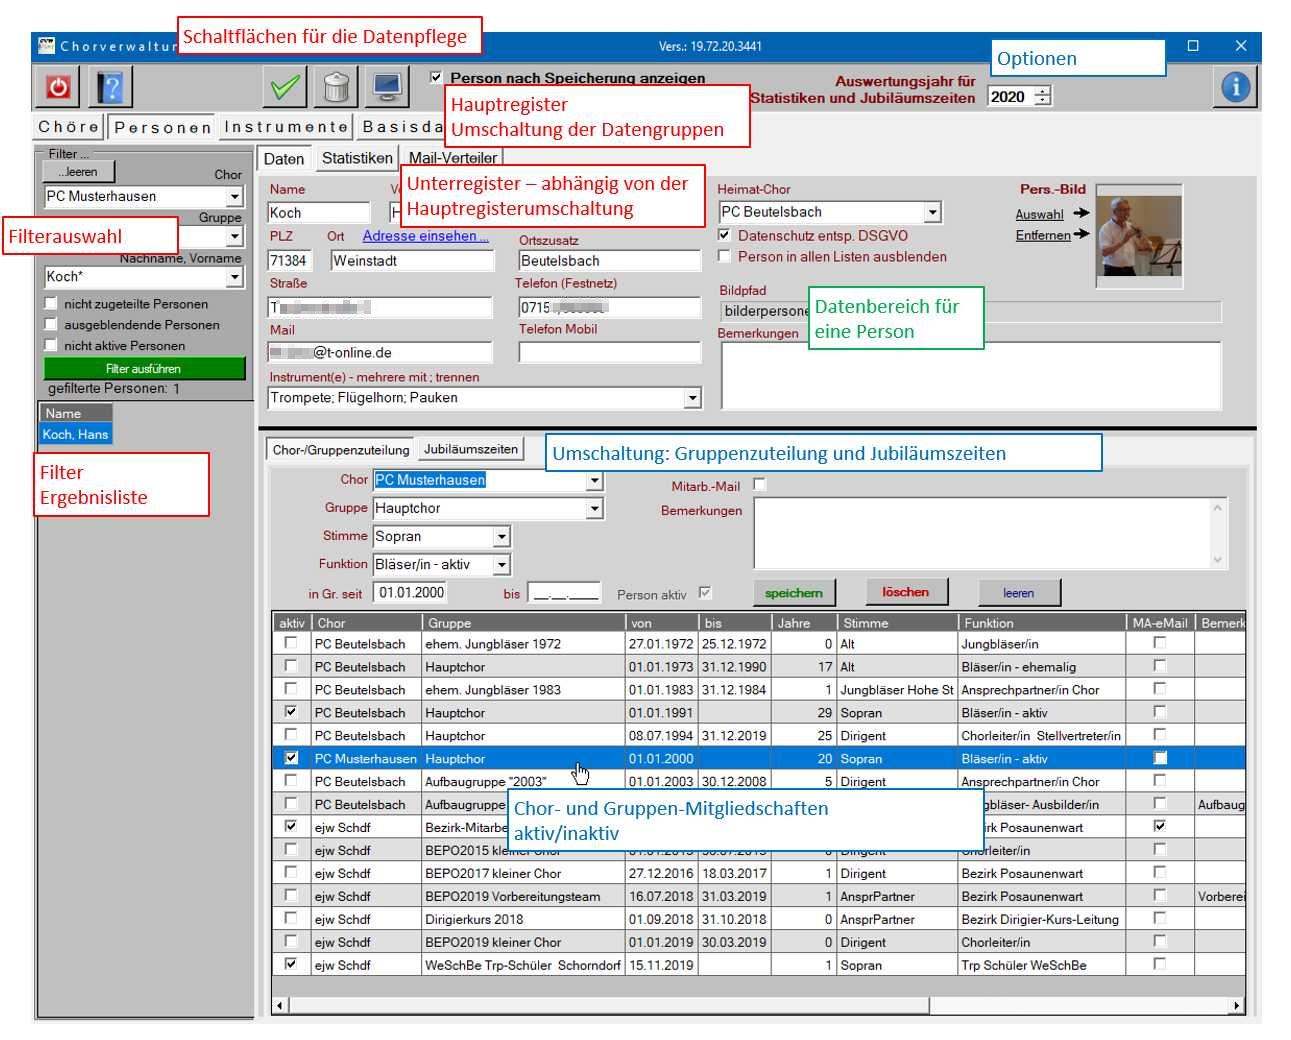Check 'nicht aktive Personen' filter
Image resolution: width=1291 pixels, height=1040 pixels.
51,345
